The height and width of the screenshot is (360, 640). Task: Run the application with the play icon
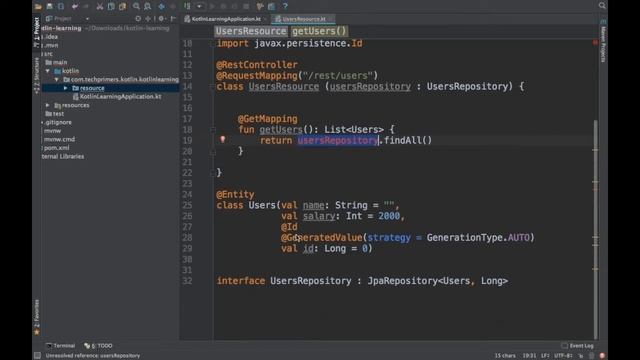(212, 6)
